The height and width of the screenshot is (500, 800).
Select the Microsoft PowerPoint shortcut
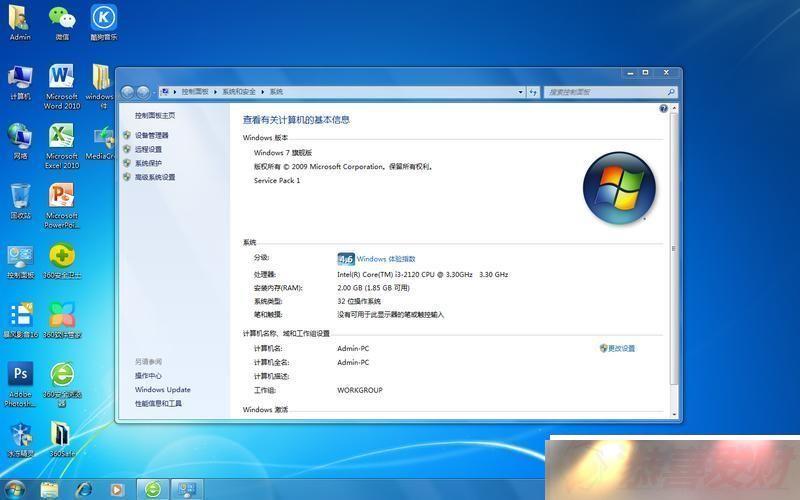[62, 206]
